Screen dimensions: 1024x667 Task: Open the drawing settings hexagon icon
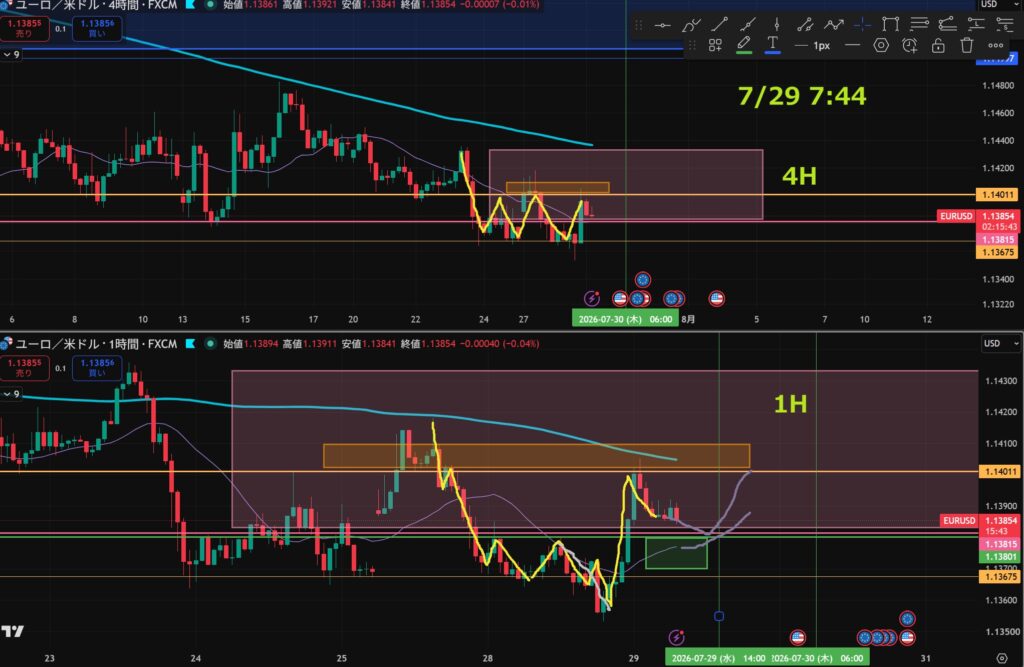(881, 45)
